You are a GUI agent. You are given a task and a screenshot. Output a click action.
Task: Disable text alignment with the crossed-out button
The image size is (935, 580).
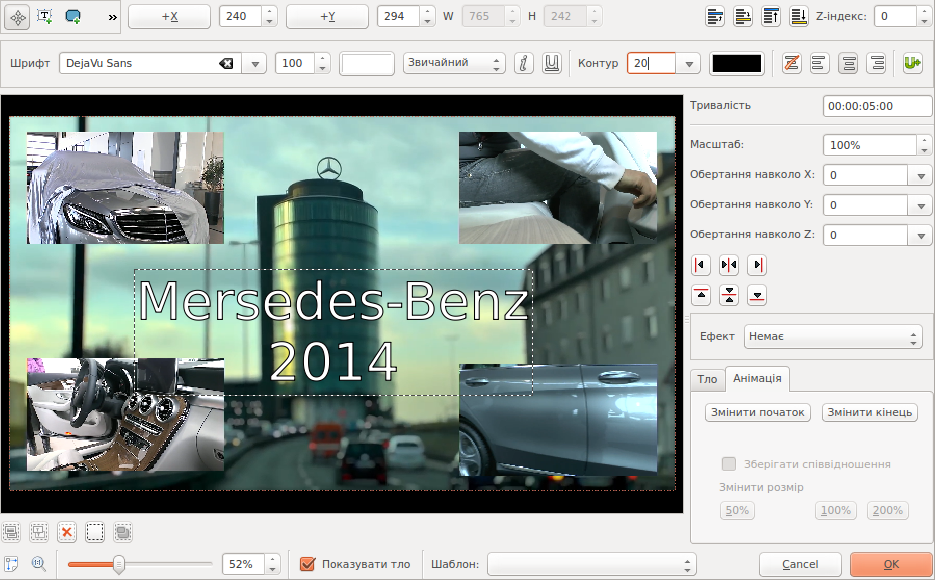click(791, 63)
